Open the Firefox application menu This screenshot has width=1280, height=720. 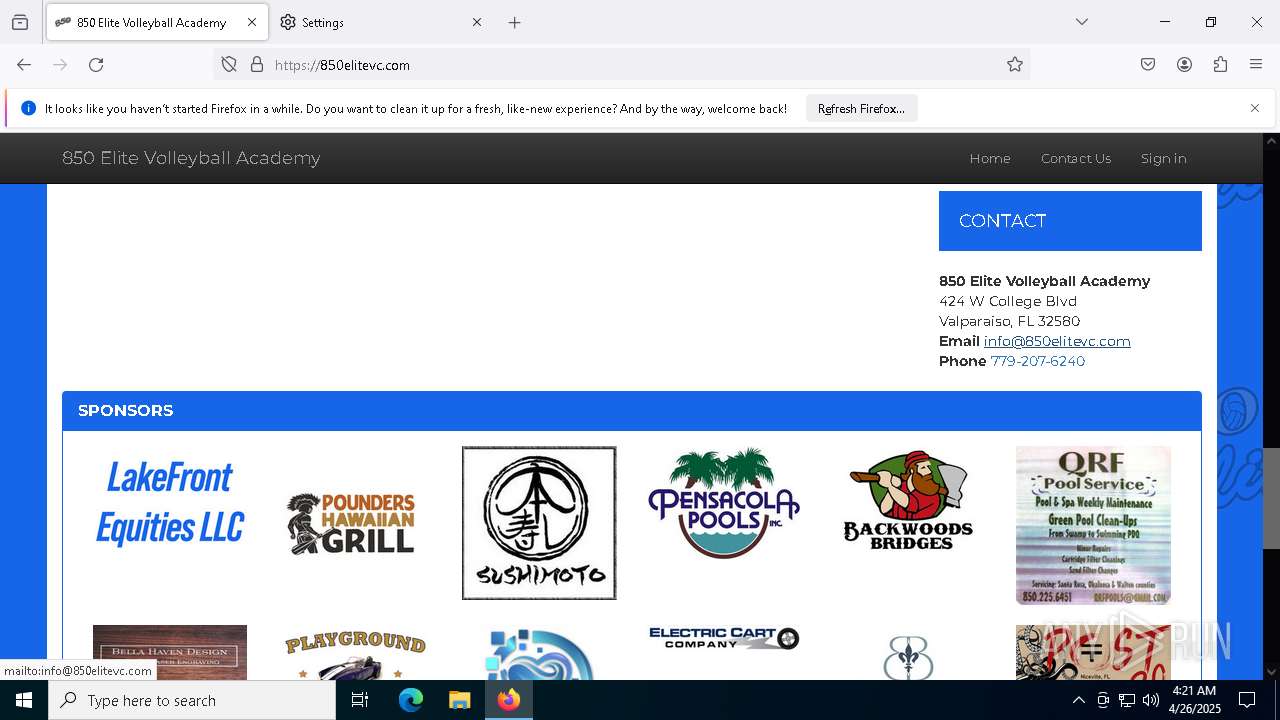tap(1256, 65)
